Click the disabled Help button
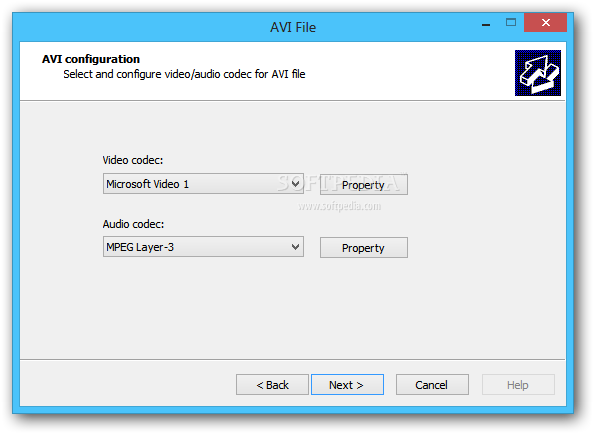594x434 pixels. (518, 385)
